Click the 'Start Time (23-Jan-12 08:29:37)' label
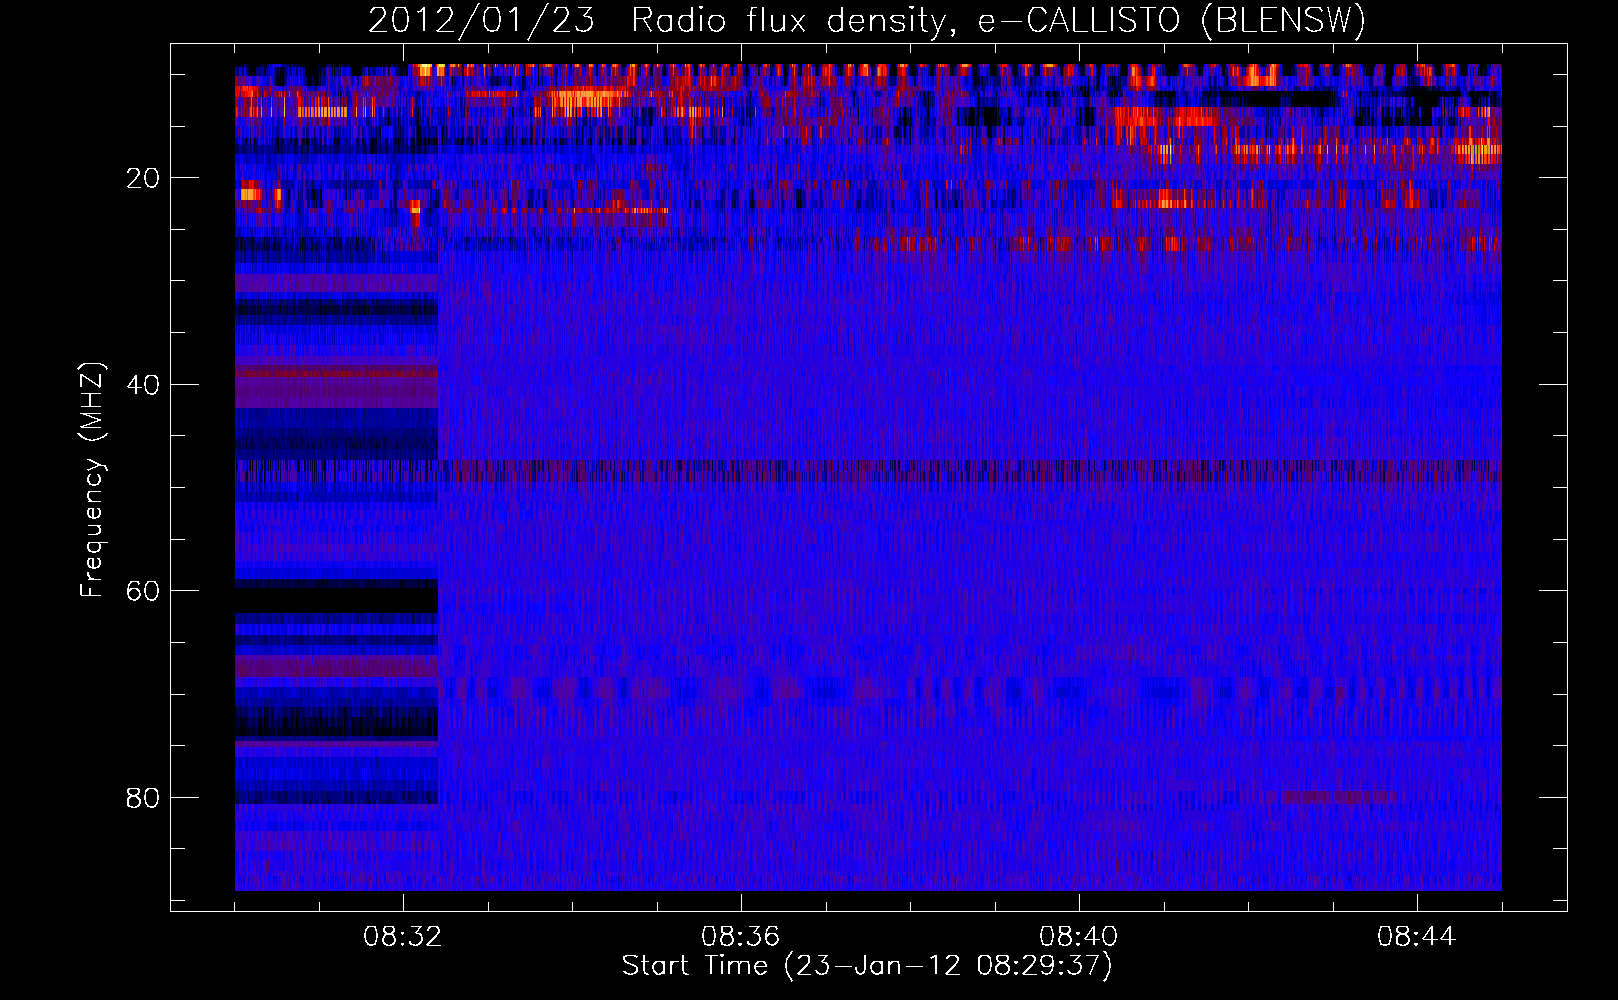 [867, 966]
